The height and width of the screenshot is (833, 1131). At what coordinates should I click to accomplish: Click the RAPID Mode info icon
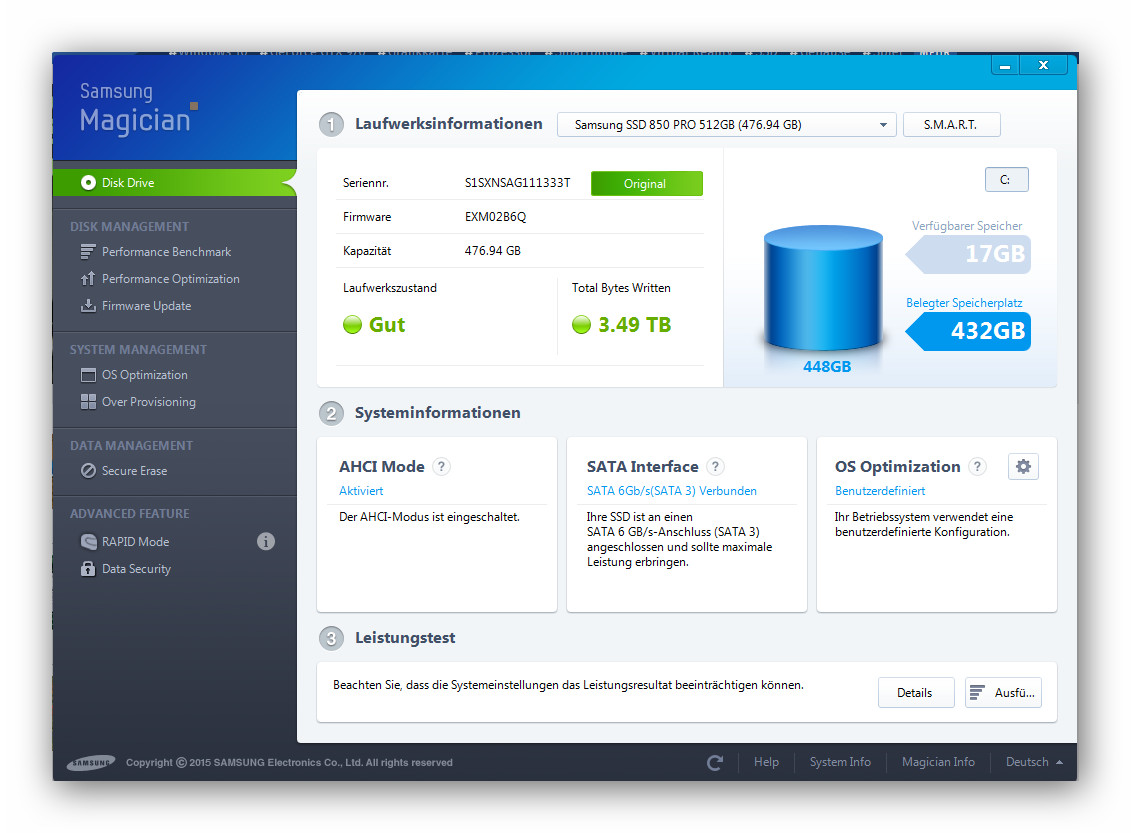tap(265, 542)
